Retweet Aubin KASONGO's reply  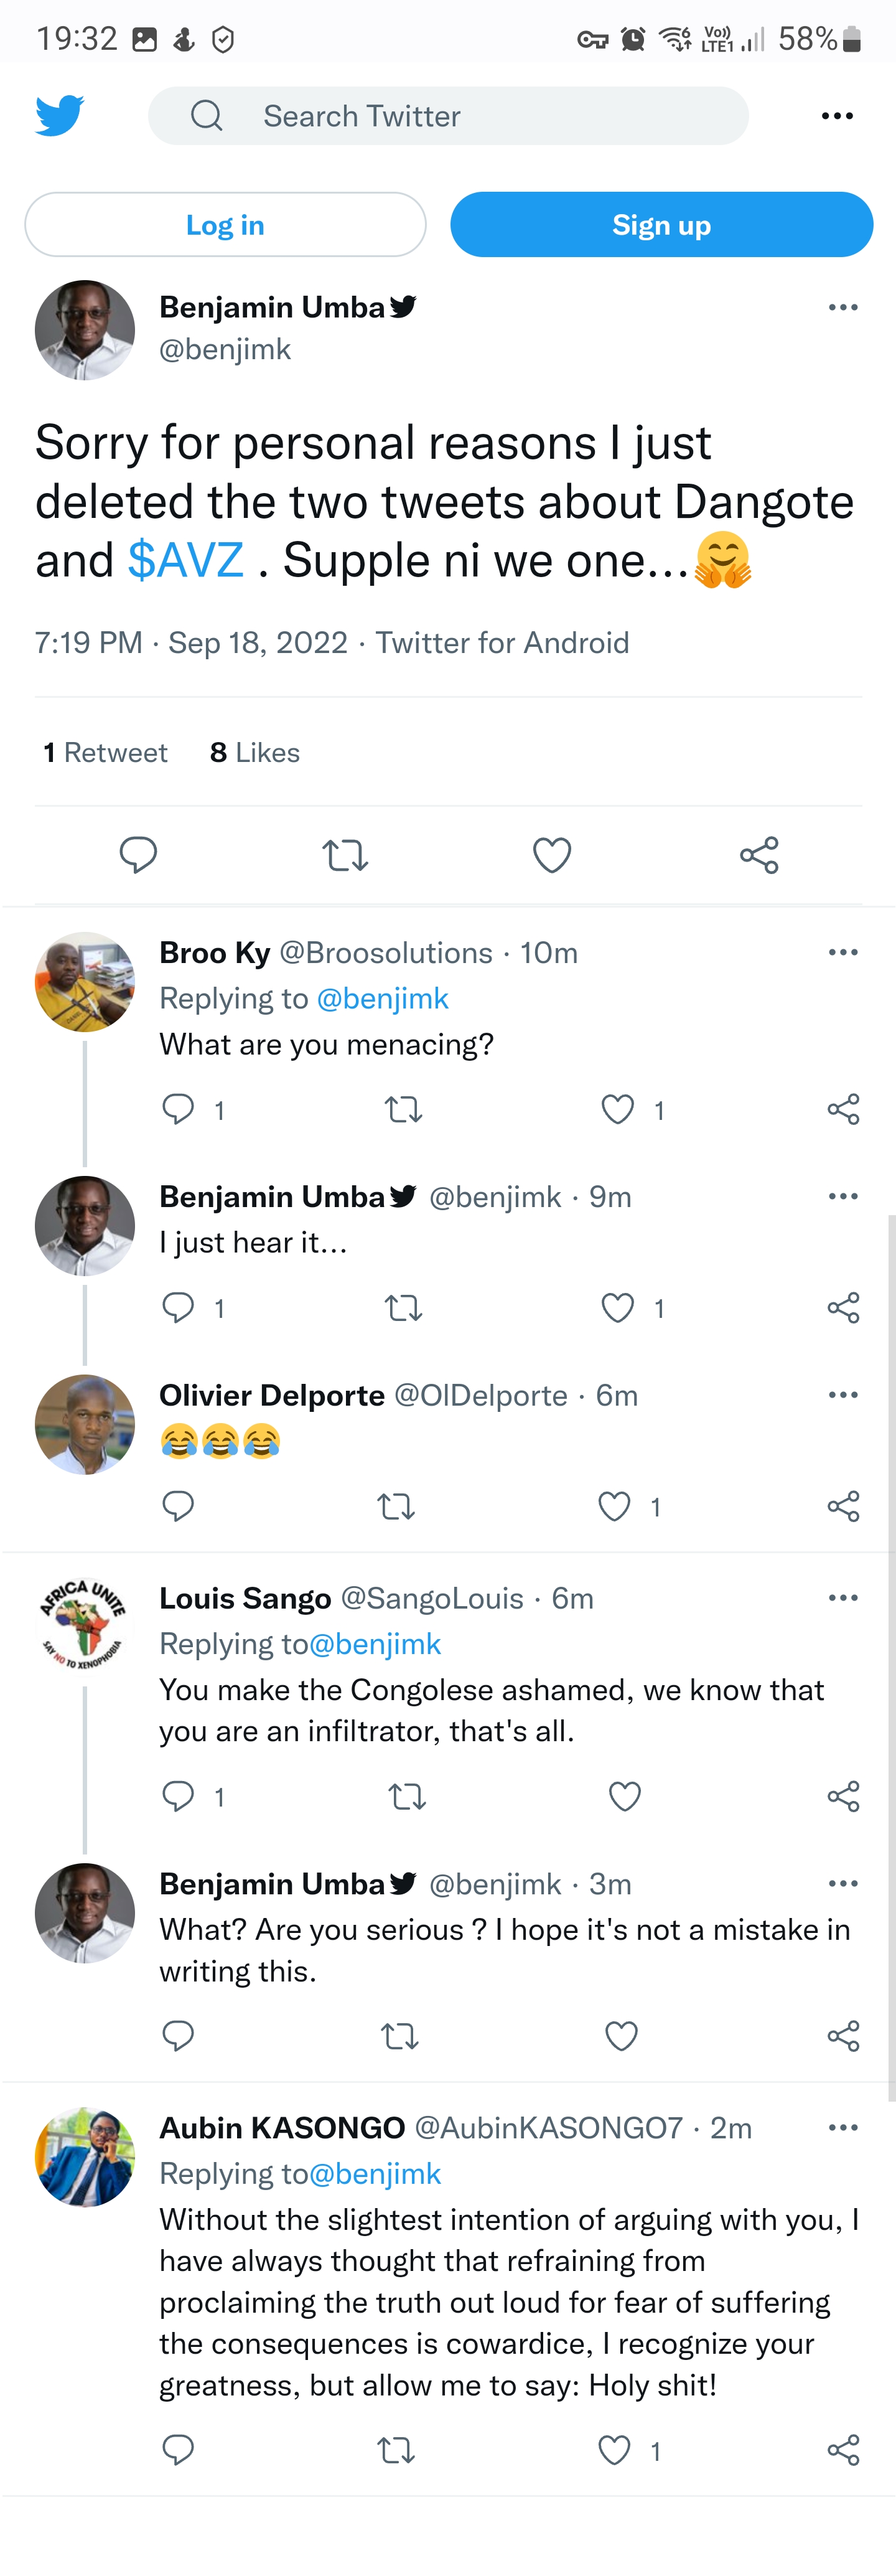point(396,2450)
